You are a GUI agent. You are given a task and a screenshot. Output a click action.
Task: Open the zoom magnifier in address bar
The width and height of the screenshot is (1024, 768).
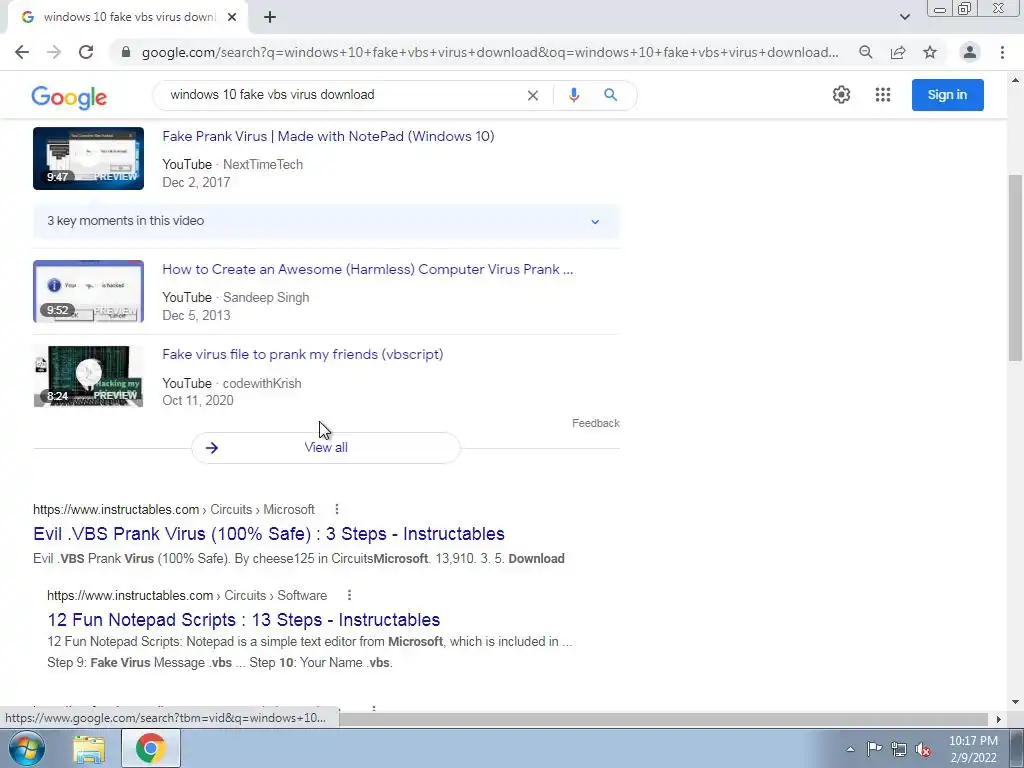(865, 52)
